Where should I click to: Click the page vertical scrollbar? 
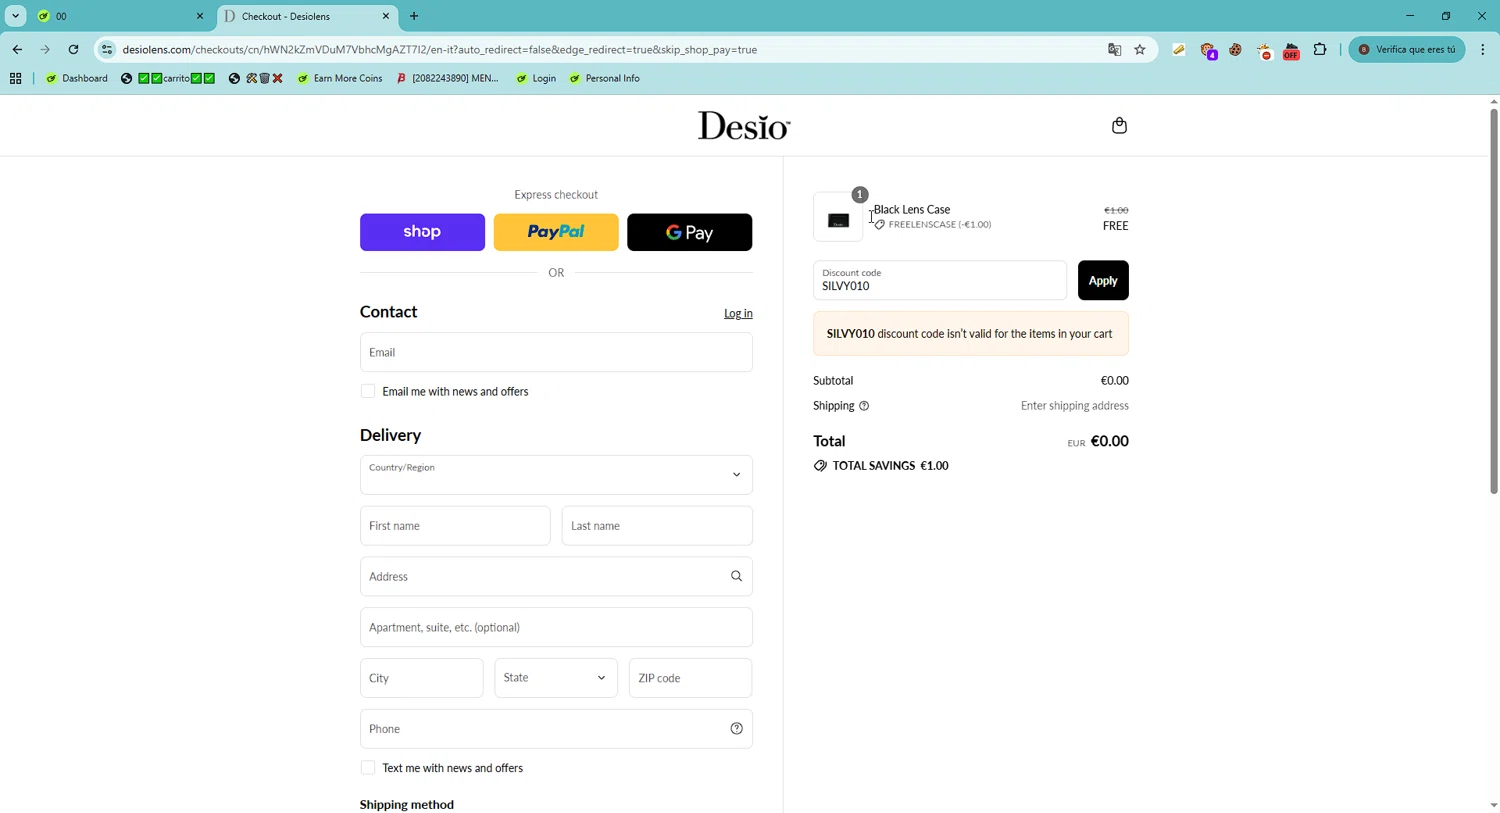(1493, 300)
